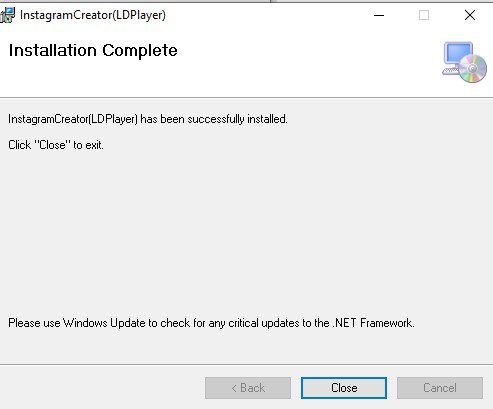Click the Close button to exit setup
Viewport: 493px width, 409px height.
pyautogui.click(x=344, y=388)
